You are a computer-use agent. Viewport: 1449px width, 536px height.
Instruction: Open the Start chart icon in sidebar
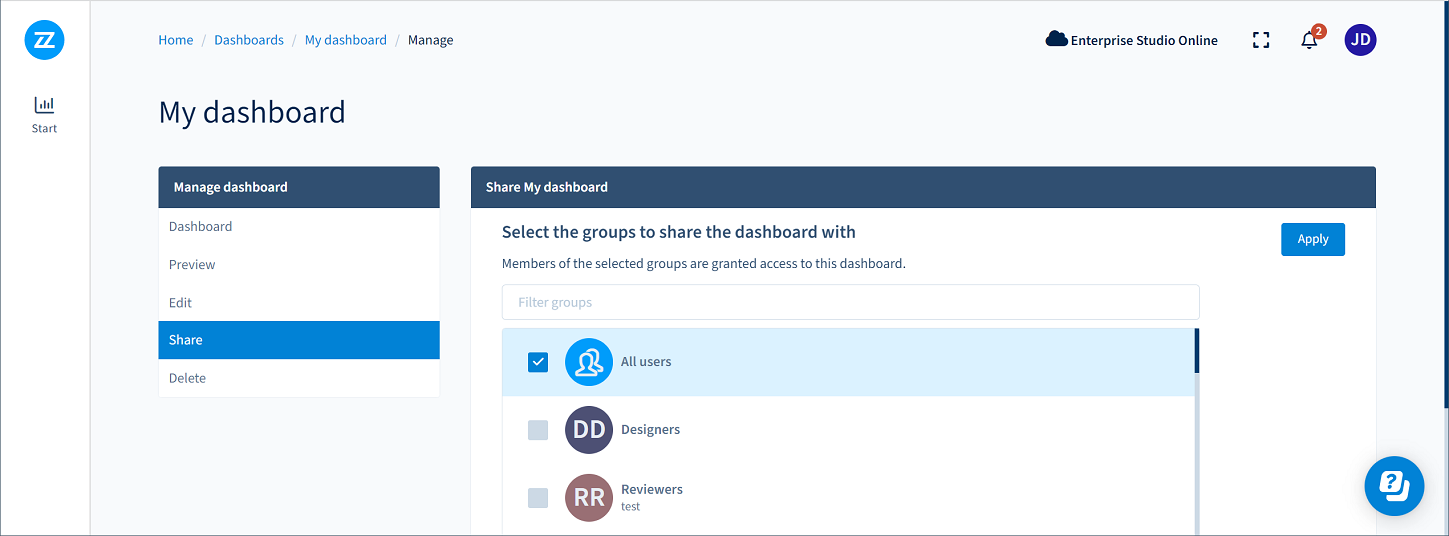pos(44,105)
